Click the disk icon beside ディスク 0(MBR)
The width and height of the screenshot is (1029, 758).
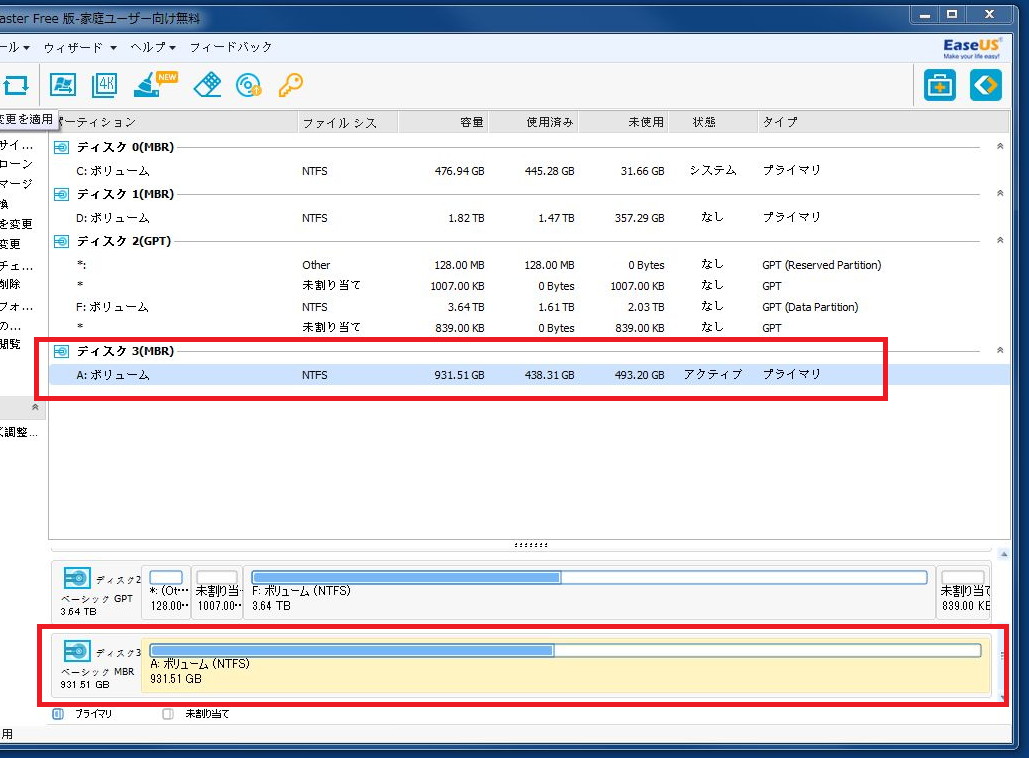tap(61, 148)
